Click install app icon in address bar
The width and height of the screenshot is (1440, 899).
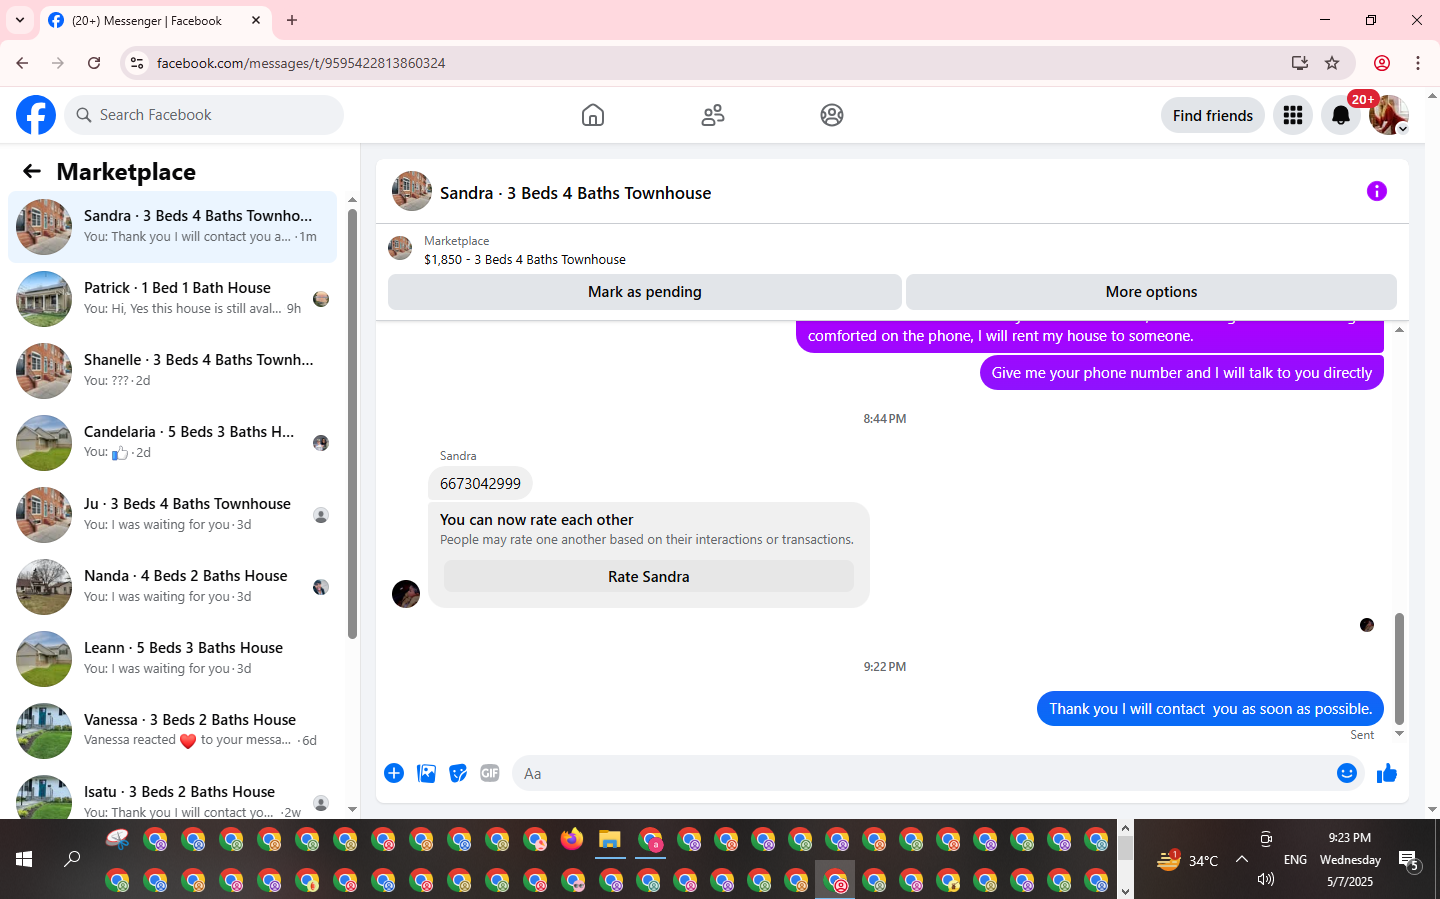click(1300, 63)
